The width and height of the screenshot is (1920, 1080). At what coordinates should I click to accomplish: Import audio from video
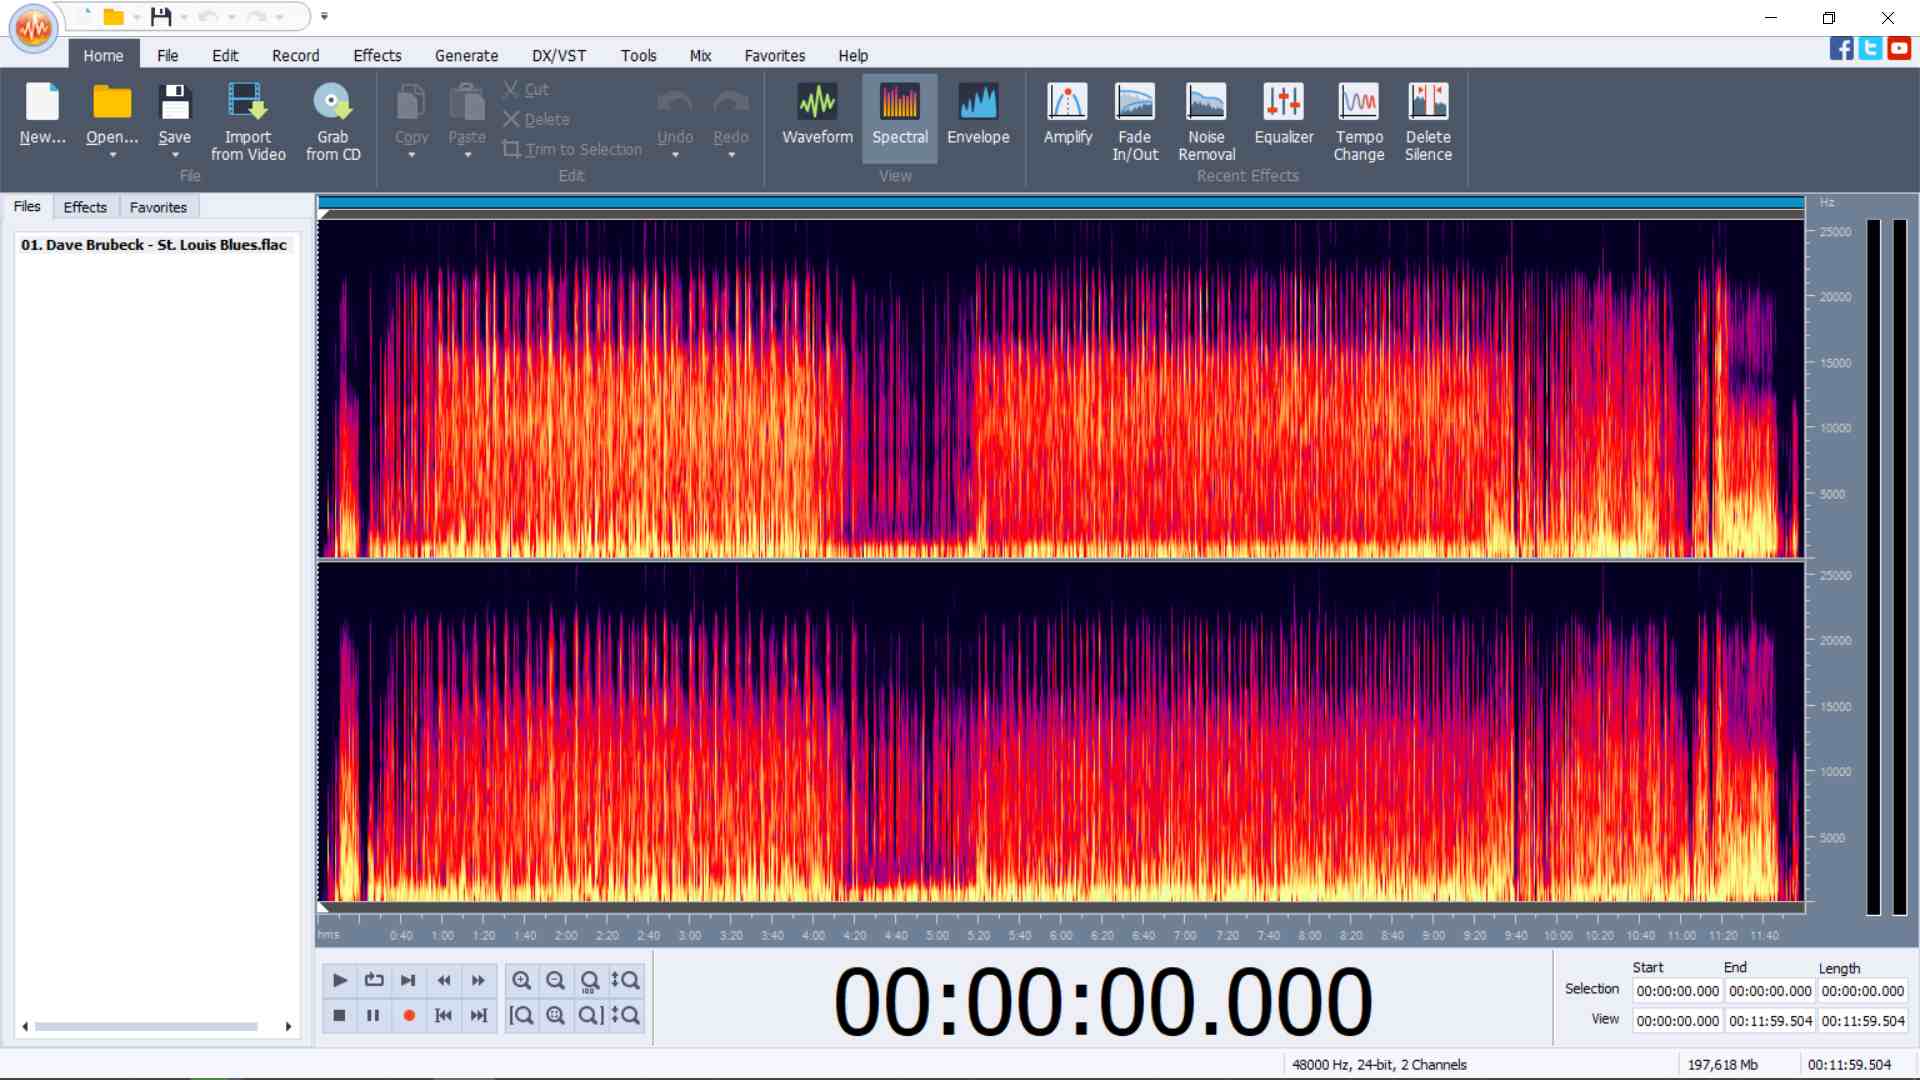click(x=248, y=121)
